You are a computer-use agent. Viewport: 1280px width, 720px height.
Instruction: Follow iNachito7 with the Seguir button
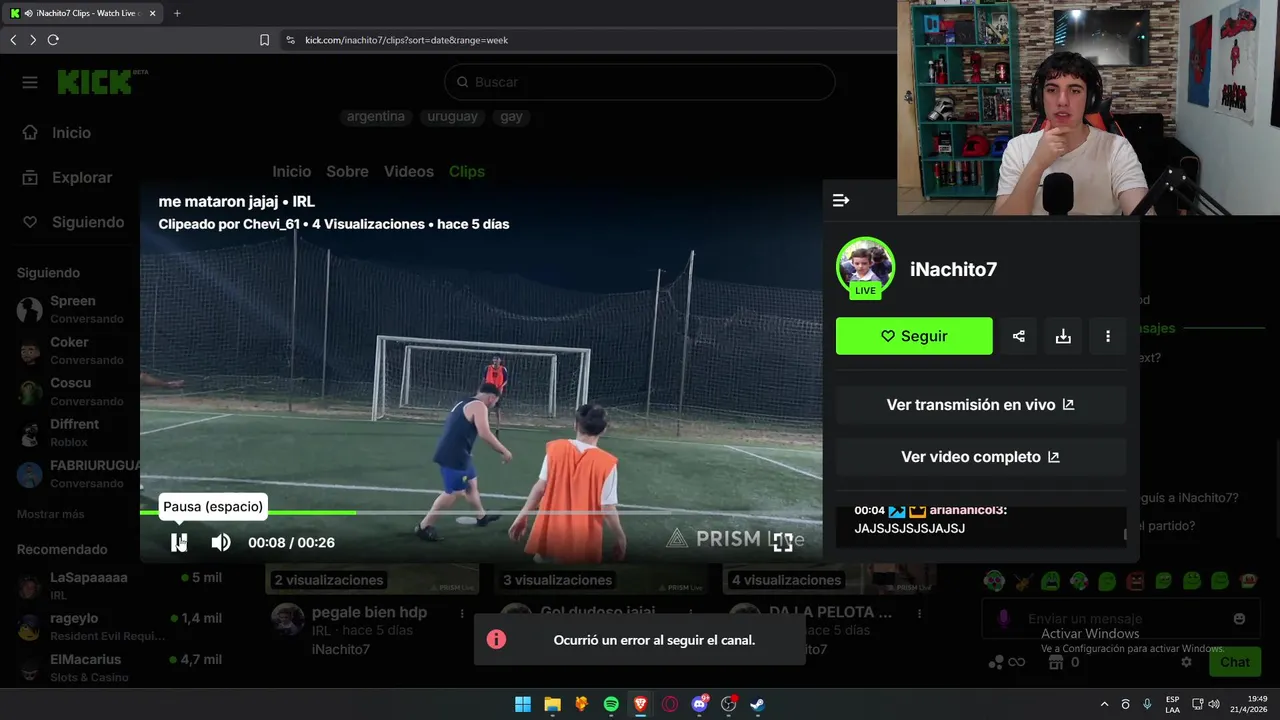(914, 336)
